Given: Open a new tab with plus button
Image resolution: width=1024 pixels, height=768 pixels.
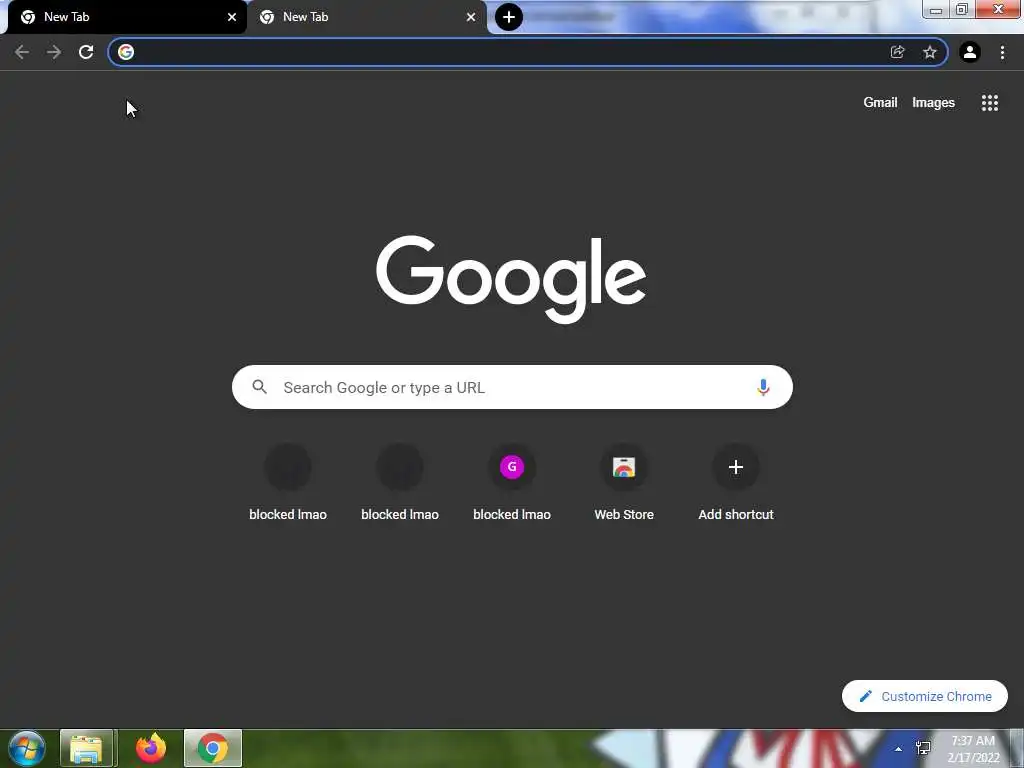Looking at the screenshot, I should (509, 17).
